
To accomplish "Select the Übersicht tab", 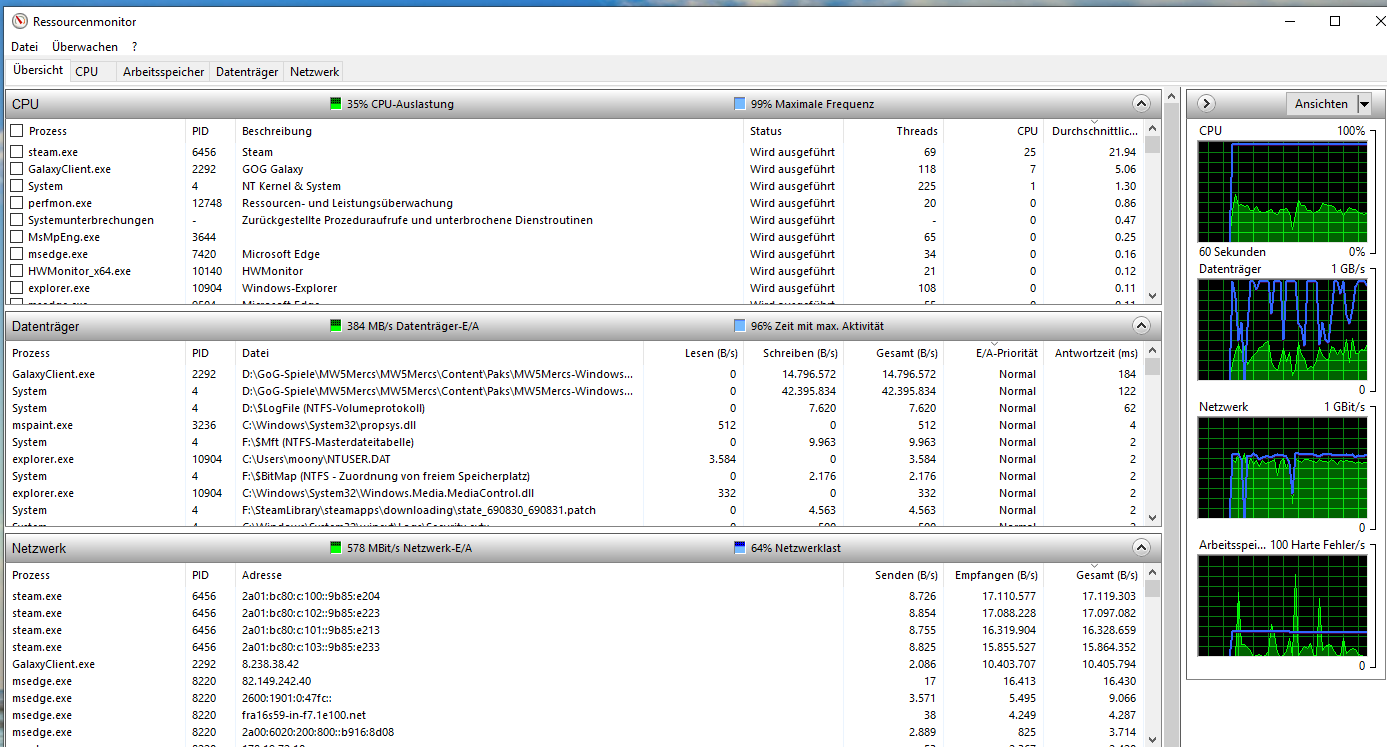I will coord(38,71).
